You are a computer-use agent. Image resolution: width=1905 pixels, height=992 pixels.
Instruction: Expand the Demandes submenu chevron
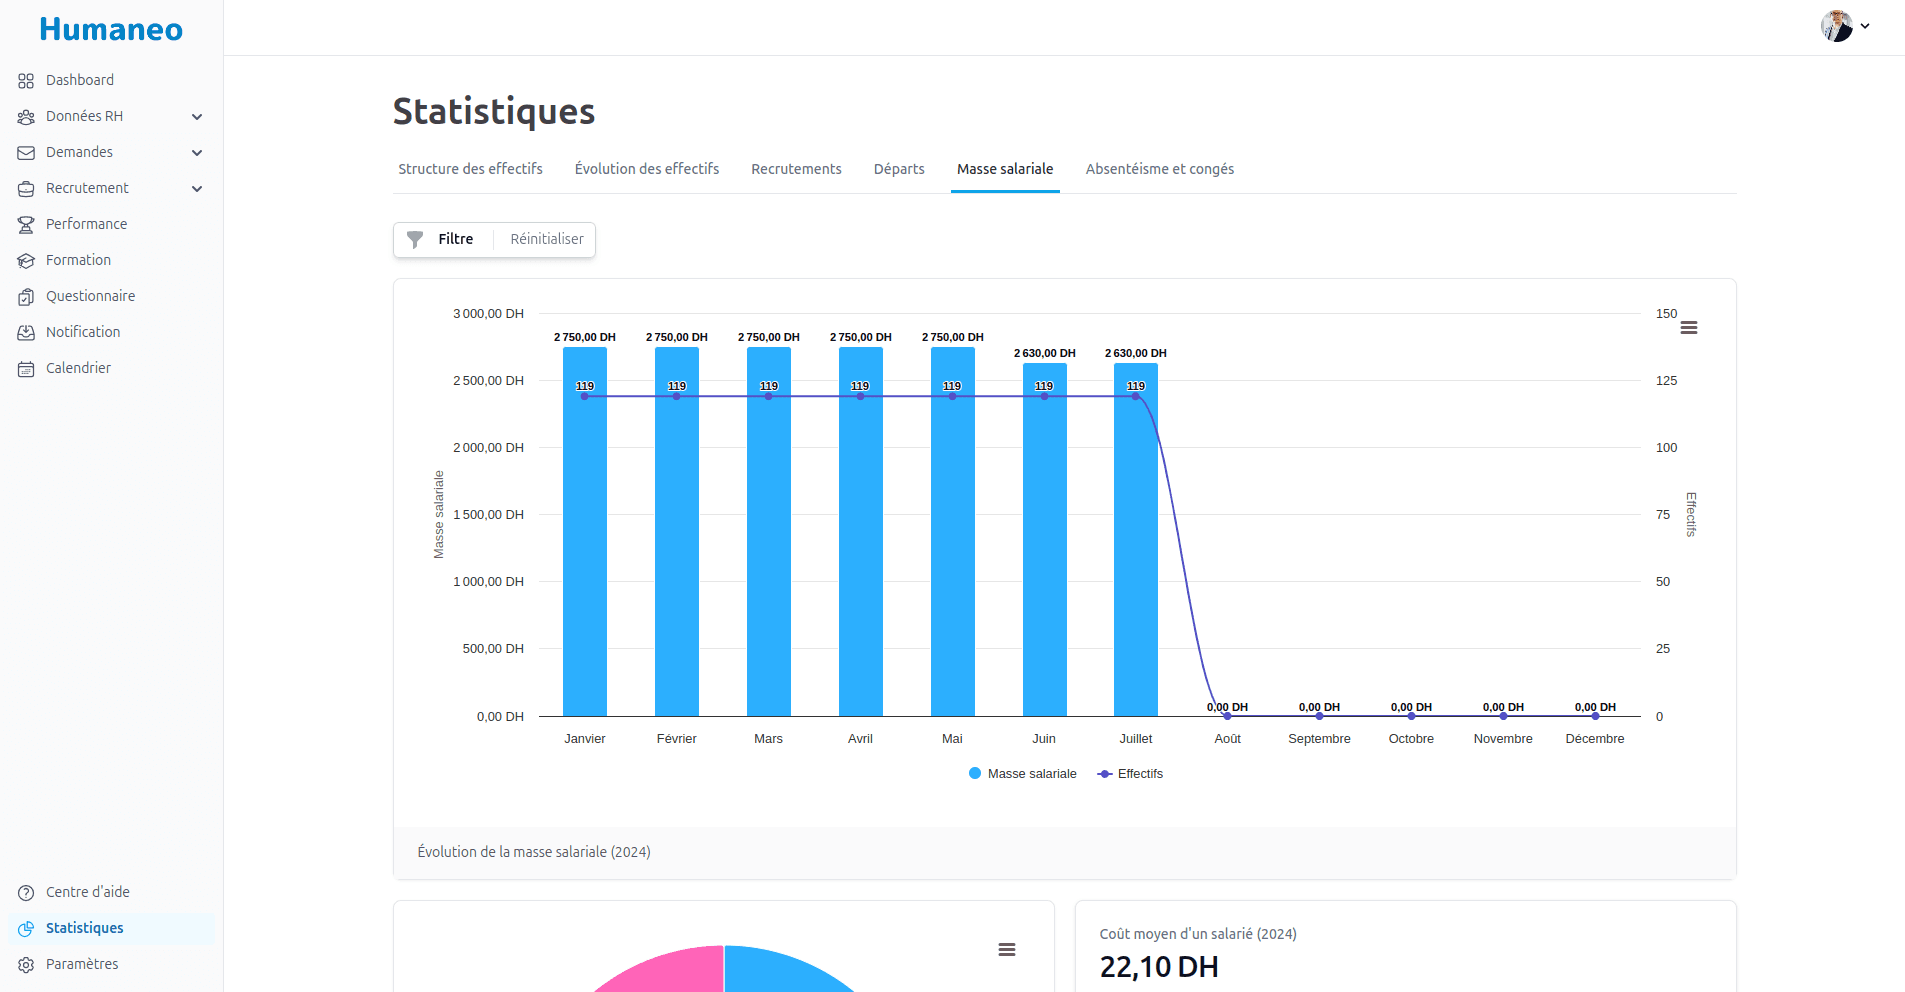197,153
